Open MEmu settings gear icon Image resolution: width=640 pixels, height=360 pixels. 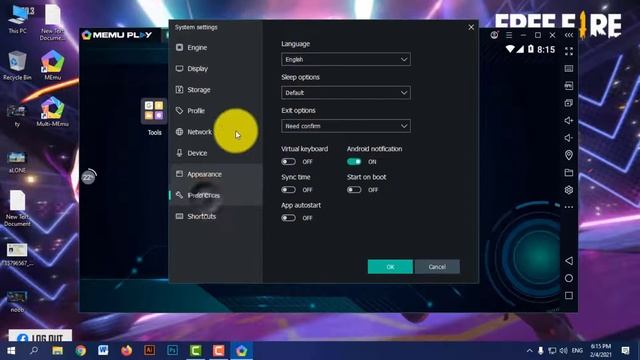pyautogui.click(x=569, y=190)
